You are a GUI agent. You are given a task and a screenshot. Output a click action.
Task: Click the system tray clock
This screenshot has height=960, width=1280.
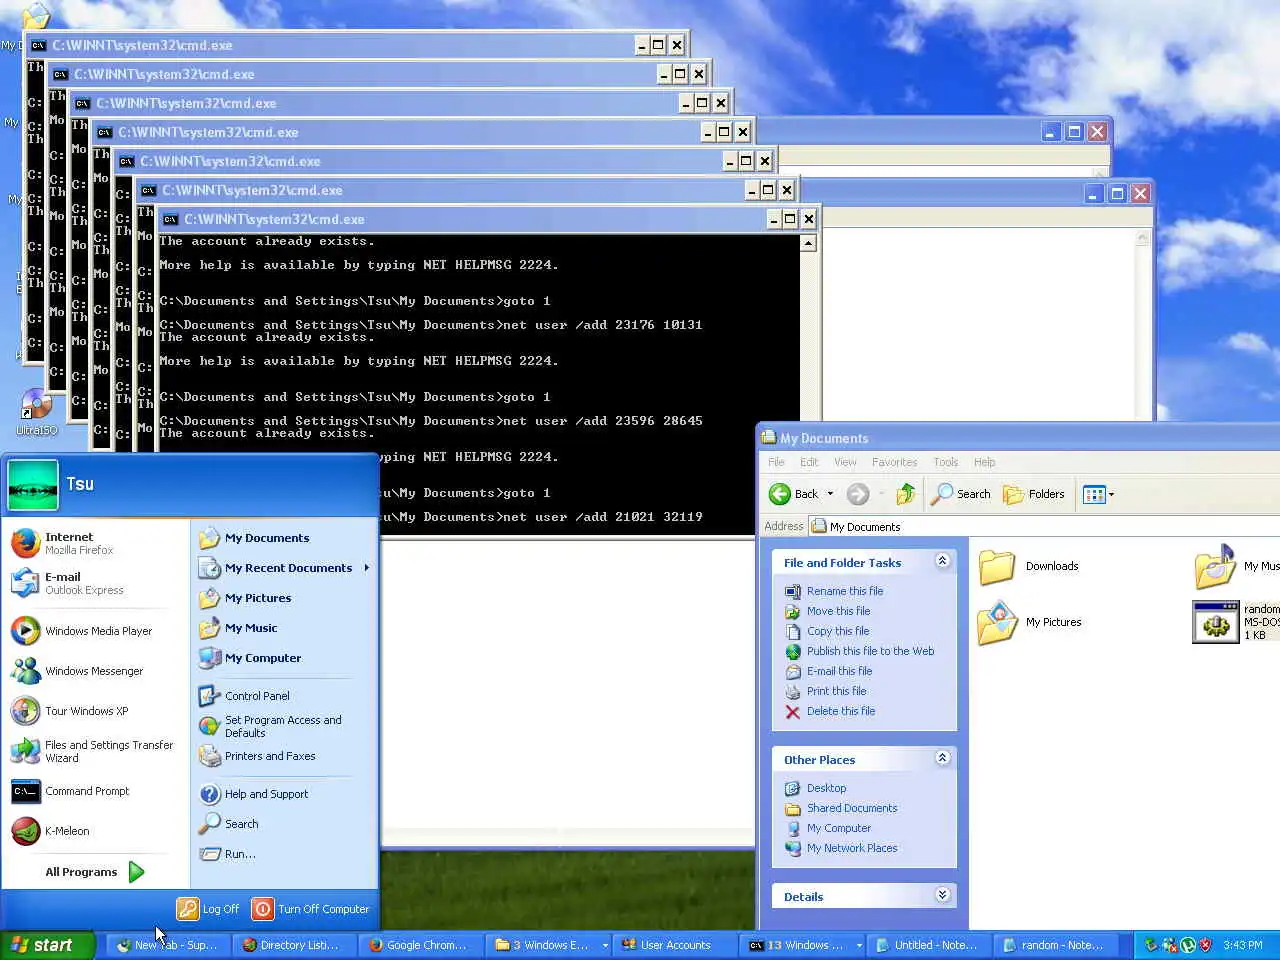tap(1243, 945)
